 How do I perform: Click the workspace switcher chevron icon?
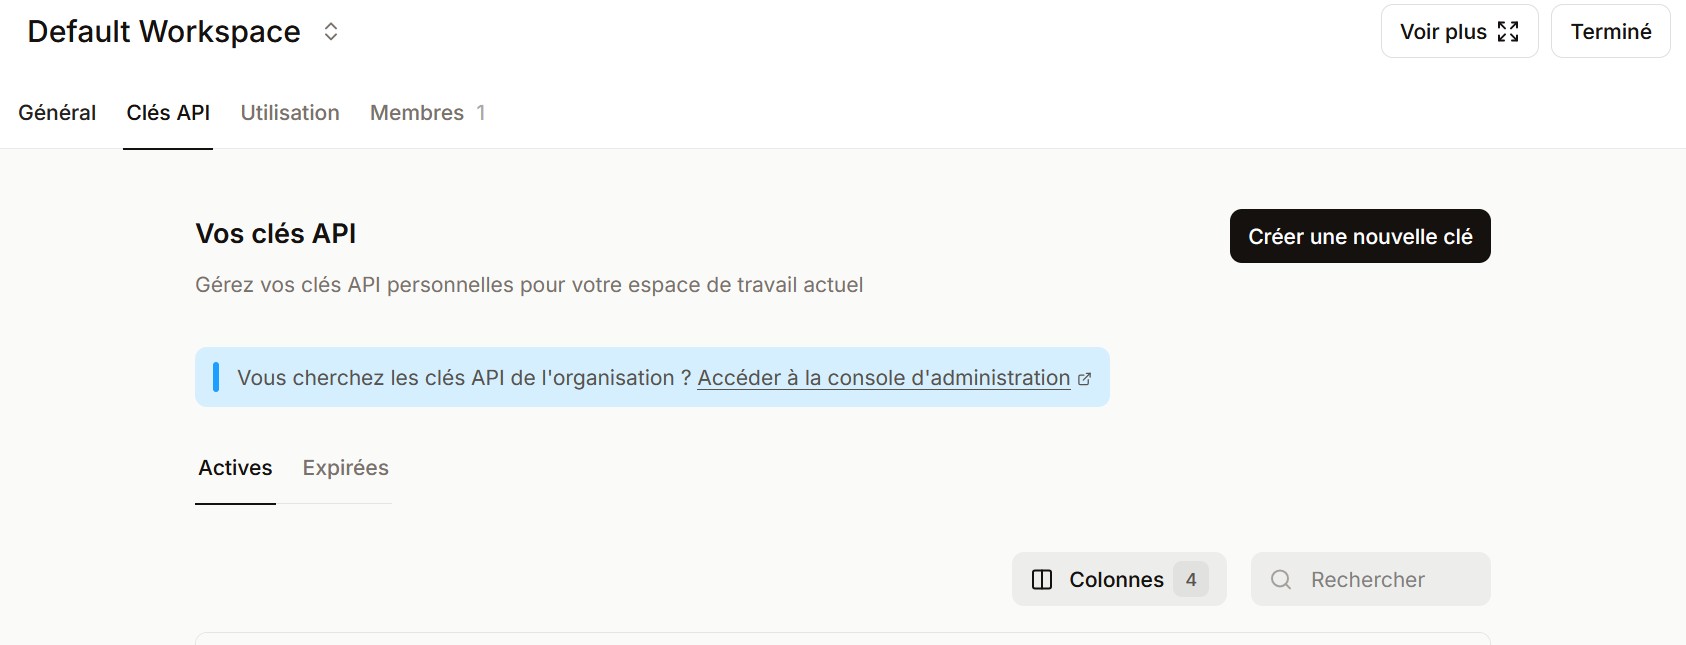[330, 31]
